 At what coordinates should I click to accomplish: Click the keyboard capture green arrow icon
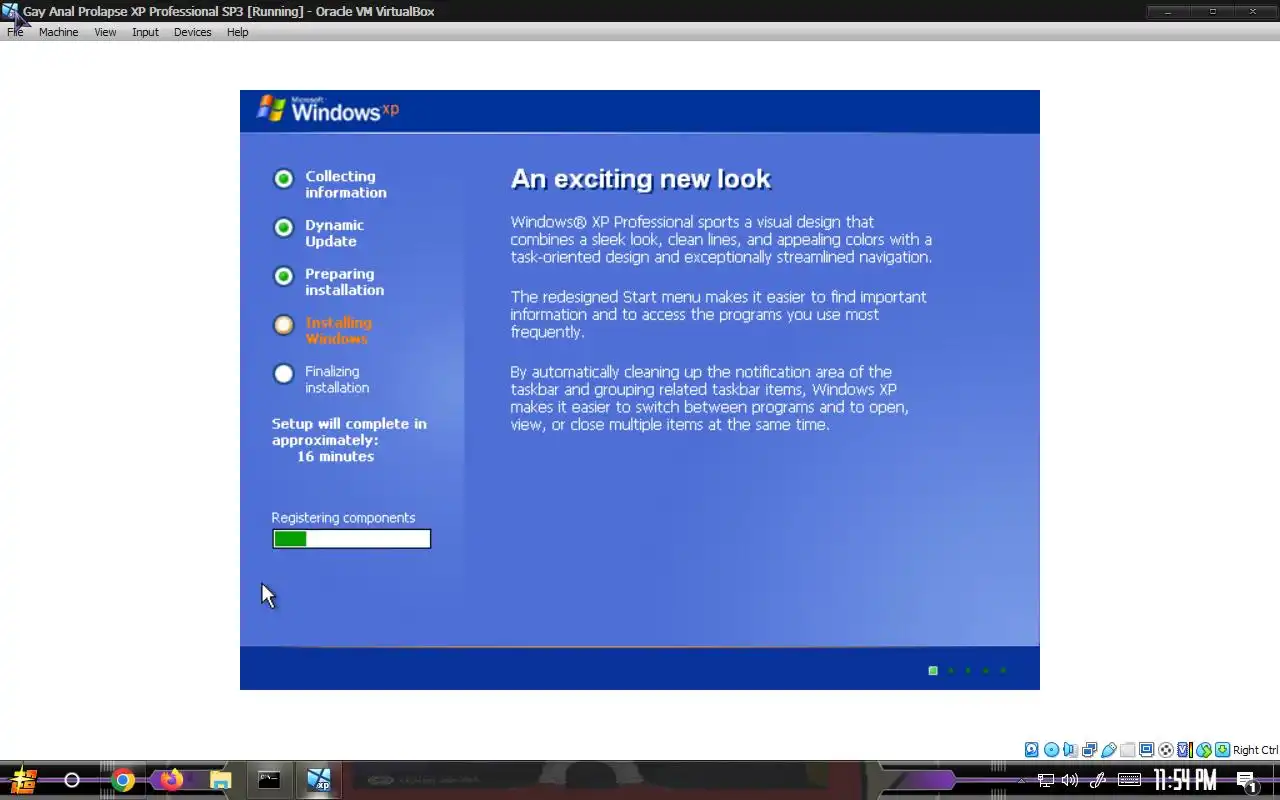1222,750
